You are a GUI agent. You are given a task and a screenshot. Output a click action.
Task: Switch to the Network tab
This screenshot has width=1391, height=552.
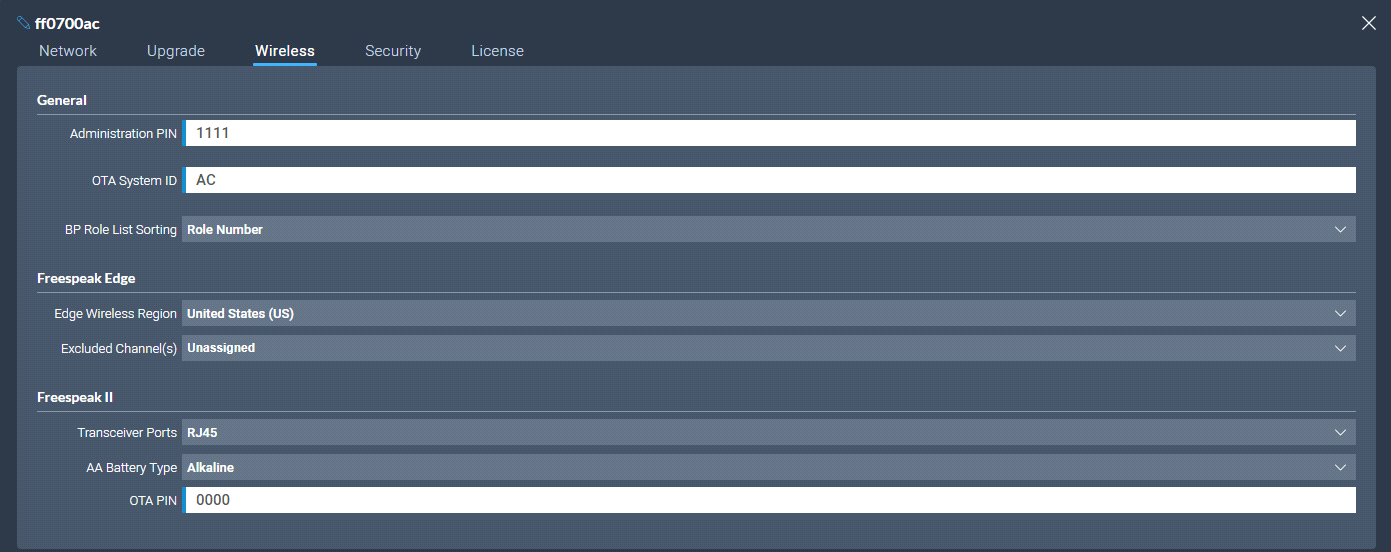(x=68, y=51)
